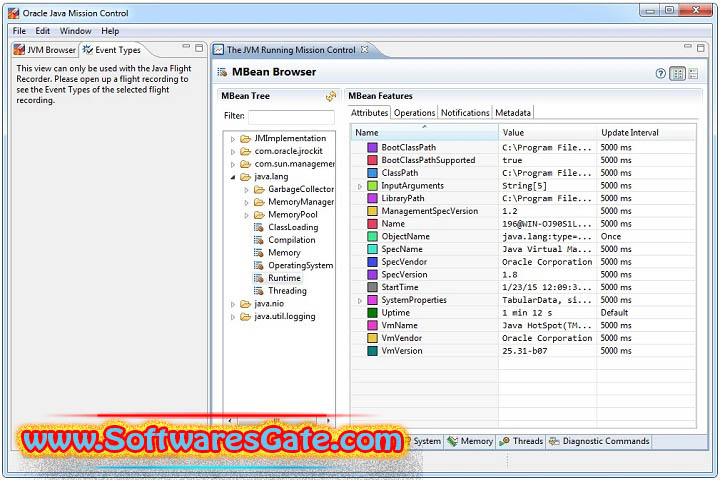Viewport: 720px width, 480px height.
Task: Click the ClassPath blue color swatch
Action: pyautogui.click(x=372, y=173)
